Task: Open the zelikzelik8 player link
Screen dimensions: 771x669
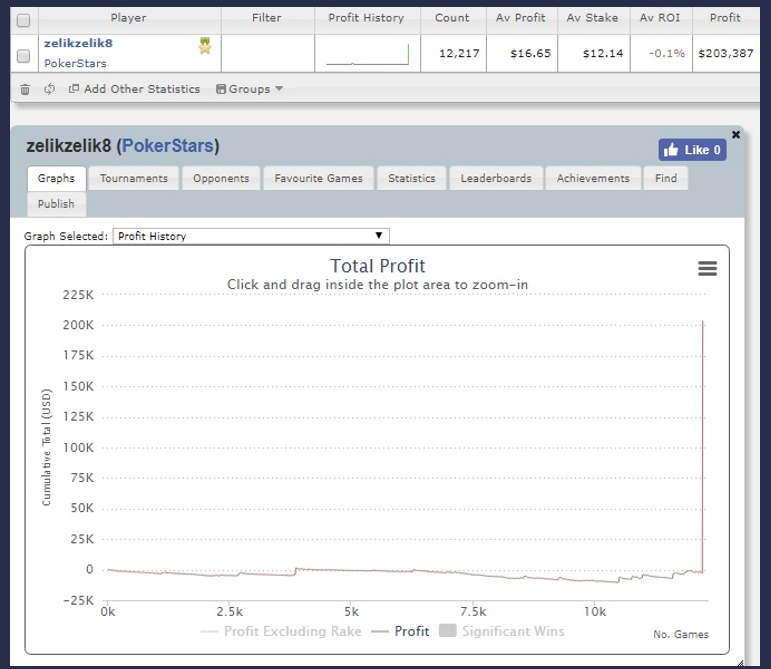Action: coord(78,44)
